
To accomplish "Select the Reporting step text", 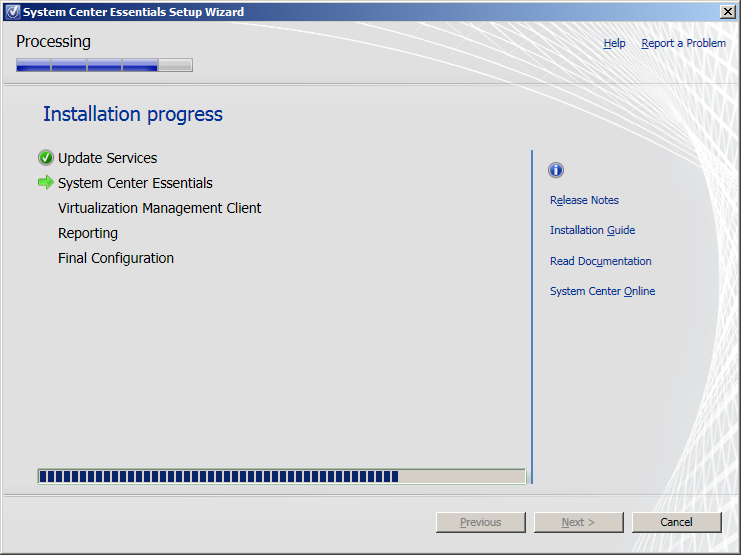I will (88, 233).
